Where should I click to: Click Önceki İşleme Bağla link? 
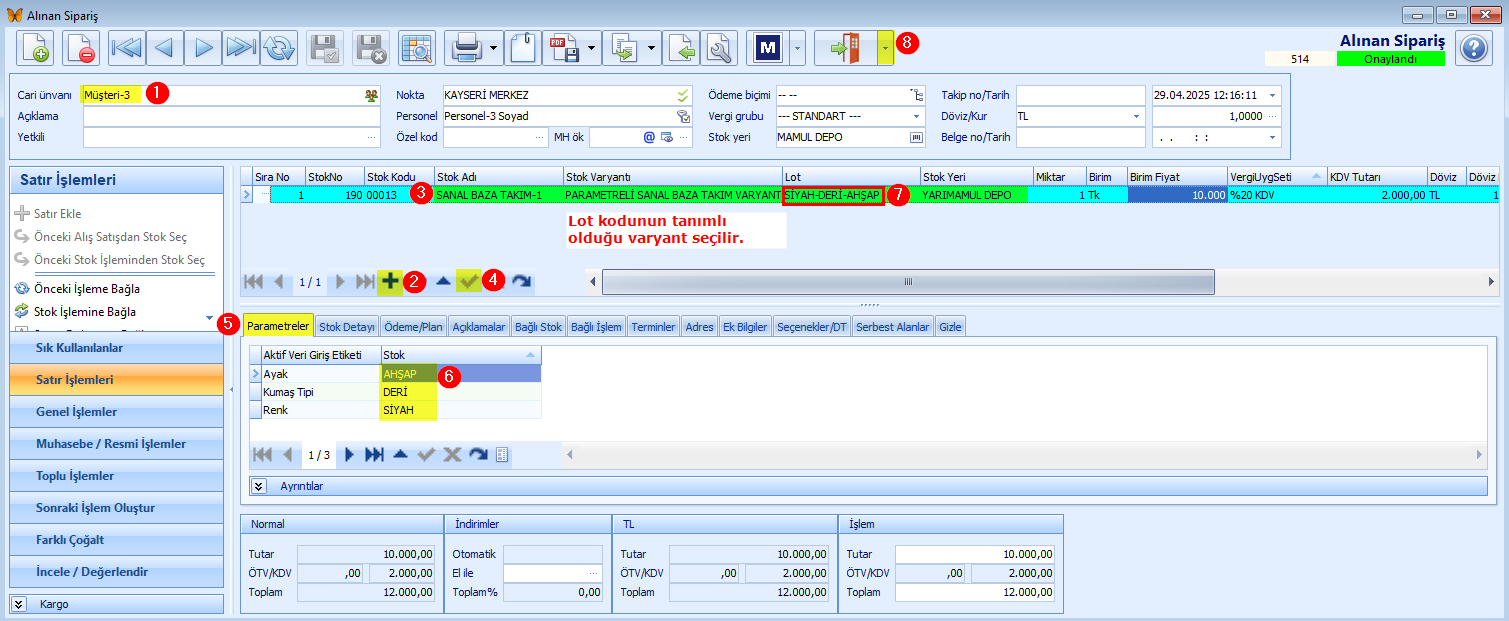point(86,289)
